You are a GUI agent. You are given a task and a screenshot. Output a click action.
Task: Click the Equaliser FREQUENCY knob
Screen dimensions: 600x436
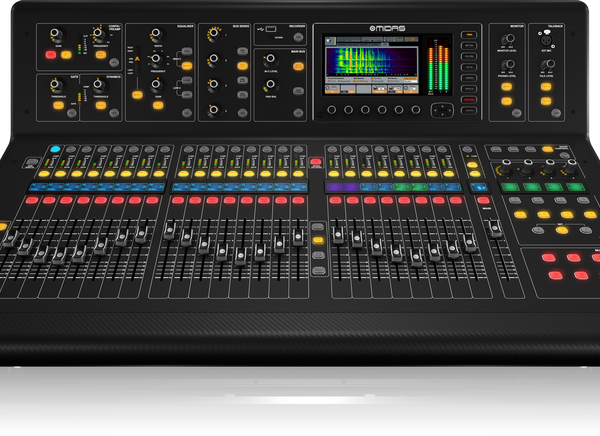click(x=157, y=60)
